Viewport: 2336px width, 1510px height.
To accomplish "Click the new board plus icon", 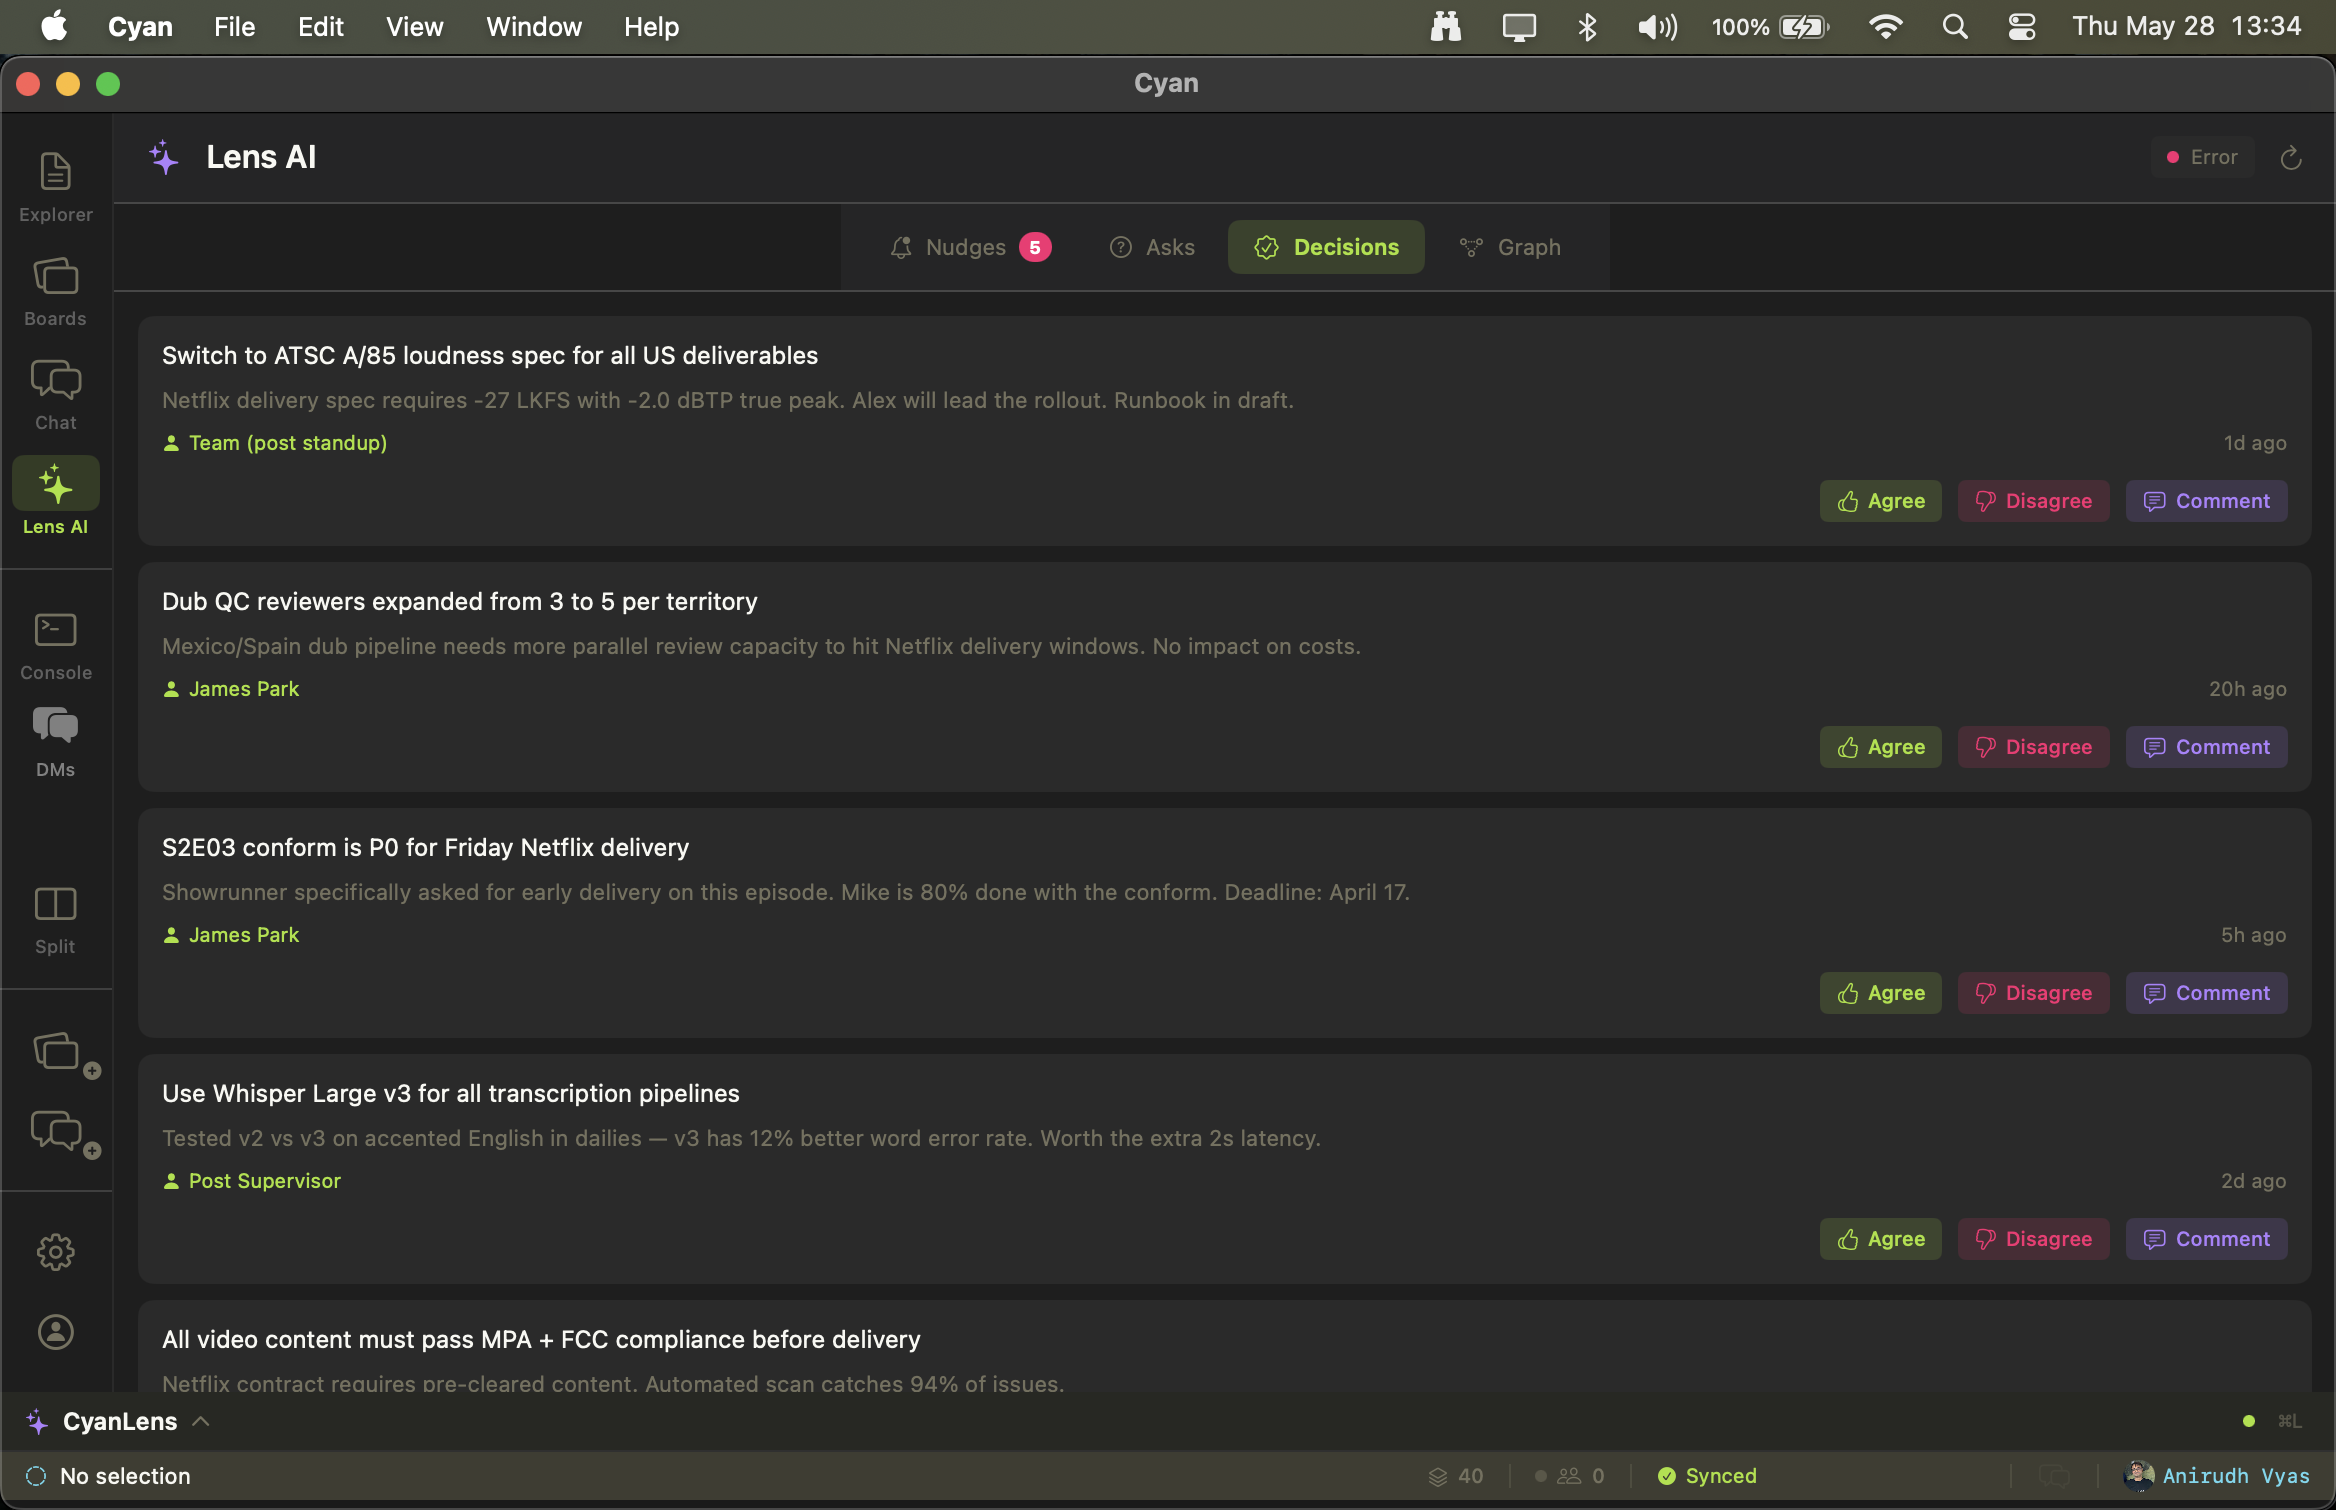I will [66, 1055].
